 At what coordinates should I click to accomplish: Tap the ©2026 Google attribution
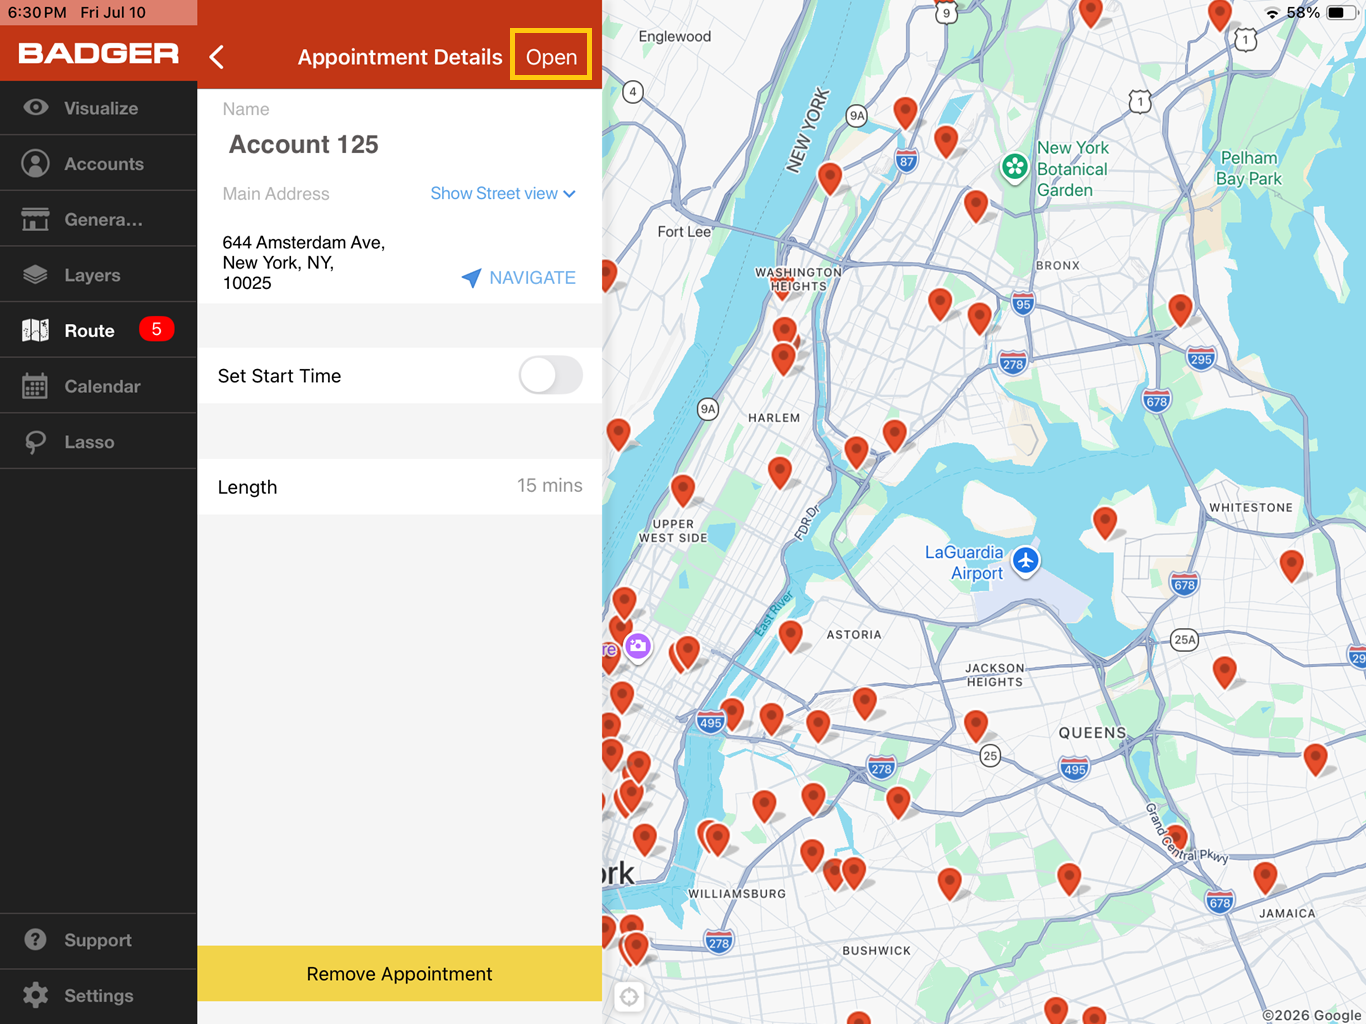(x=1312, y=1015)
